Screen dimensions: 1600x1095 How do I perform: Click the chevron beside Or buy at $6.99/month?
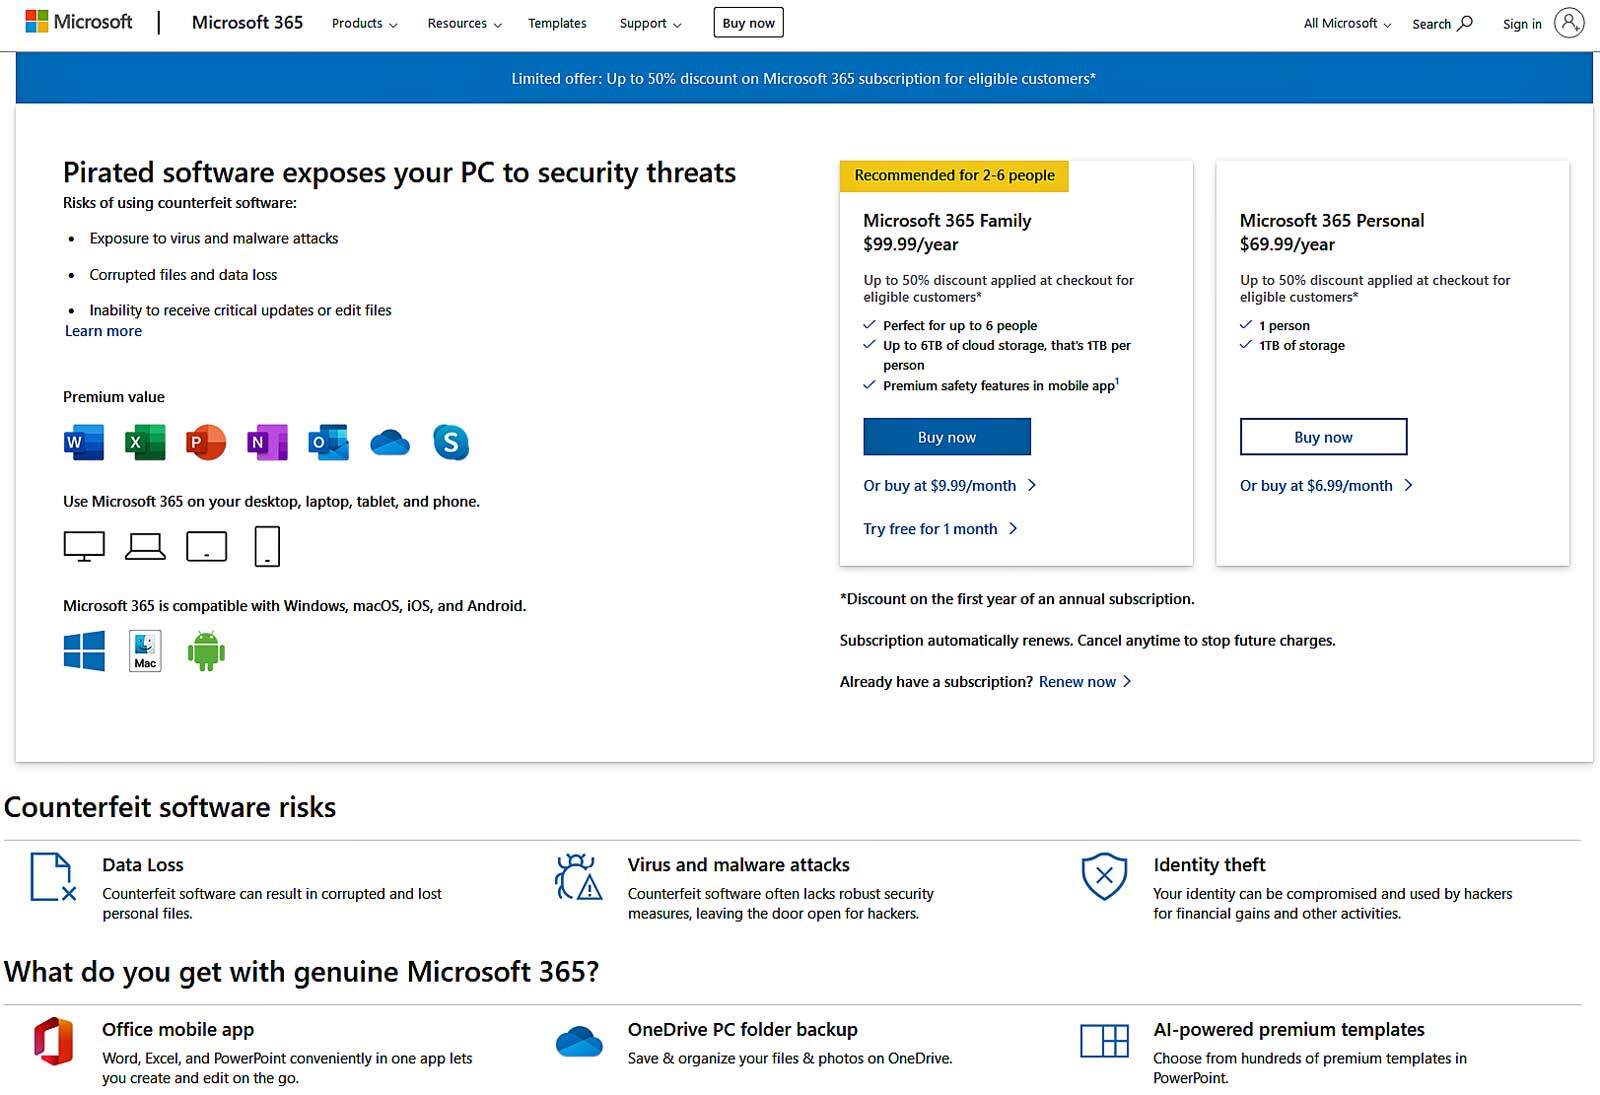(x=1408, y=485)
